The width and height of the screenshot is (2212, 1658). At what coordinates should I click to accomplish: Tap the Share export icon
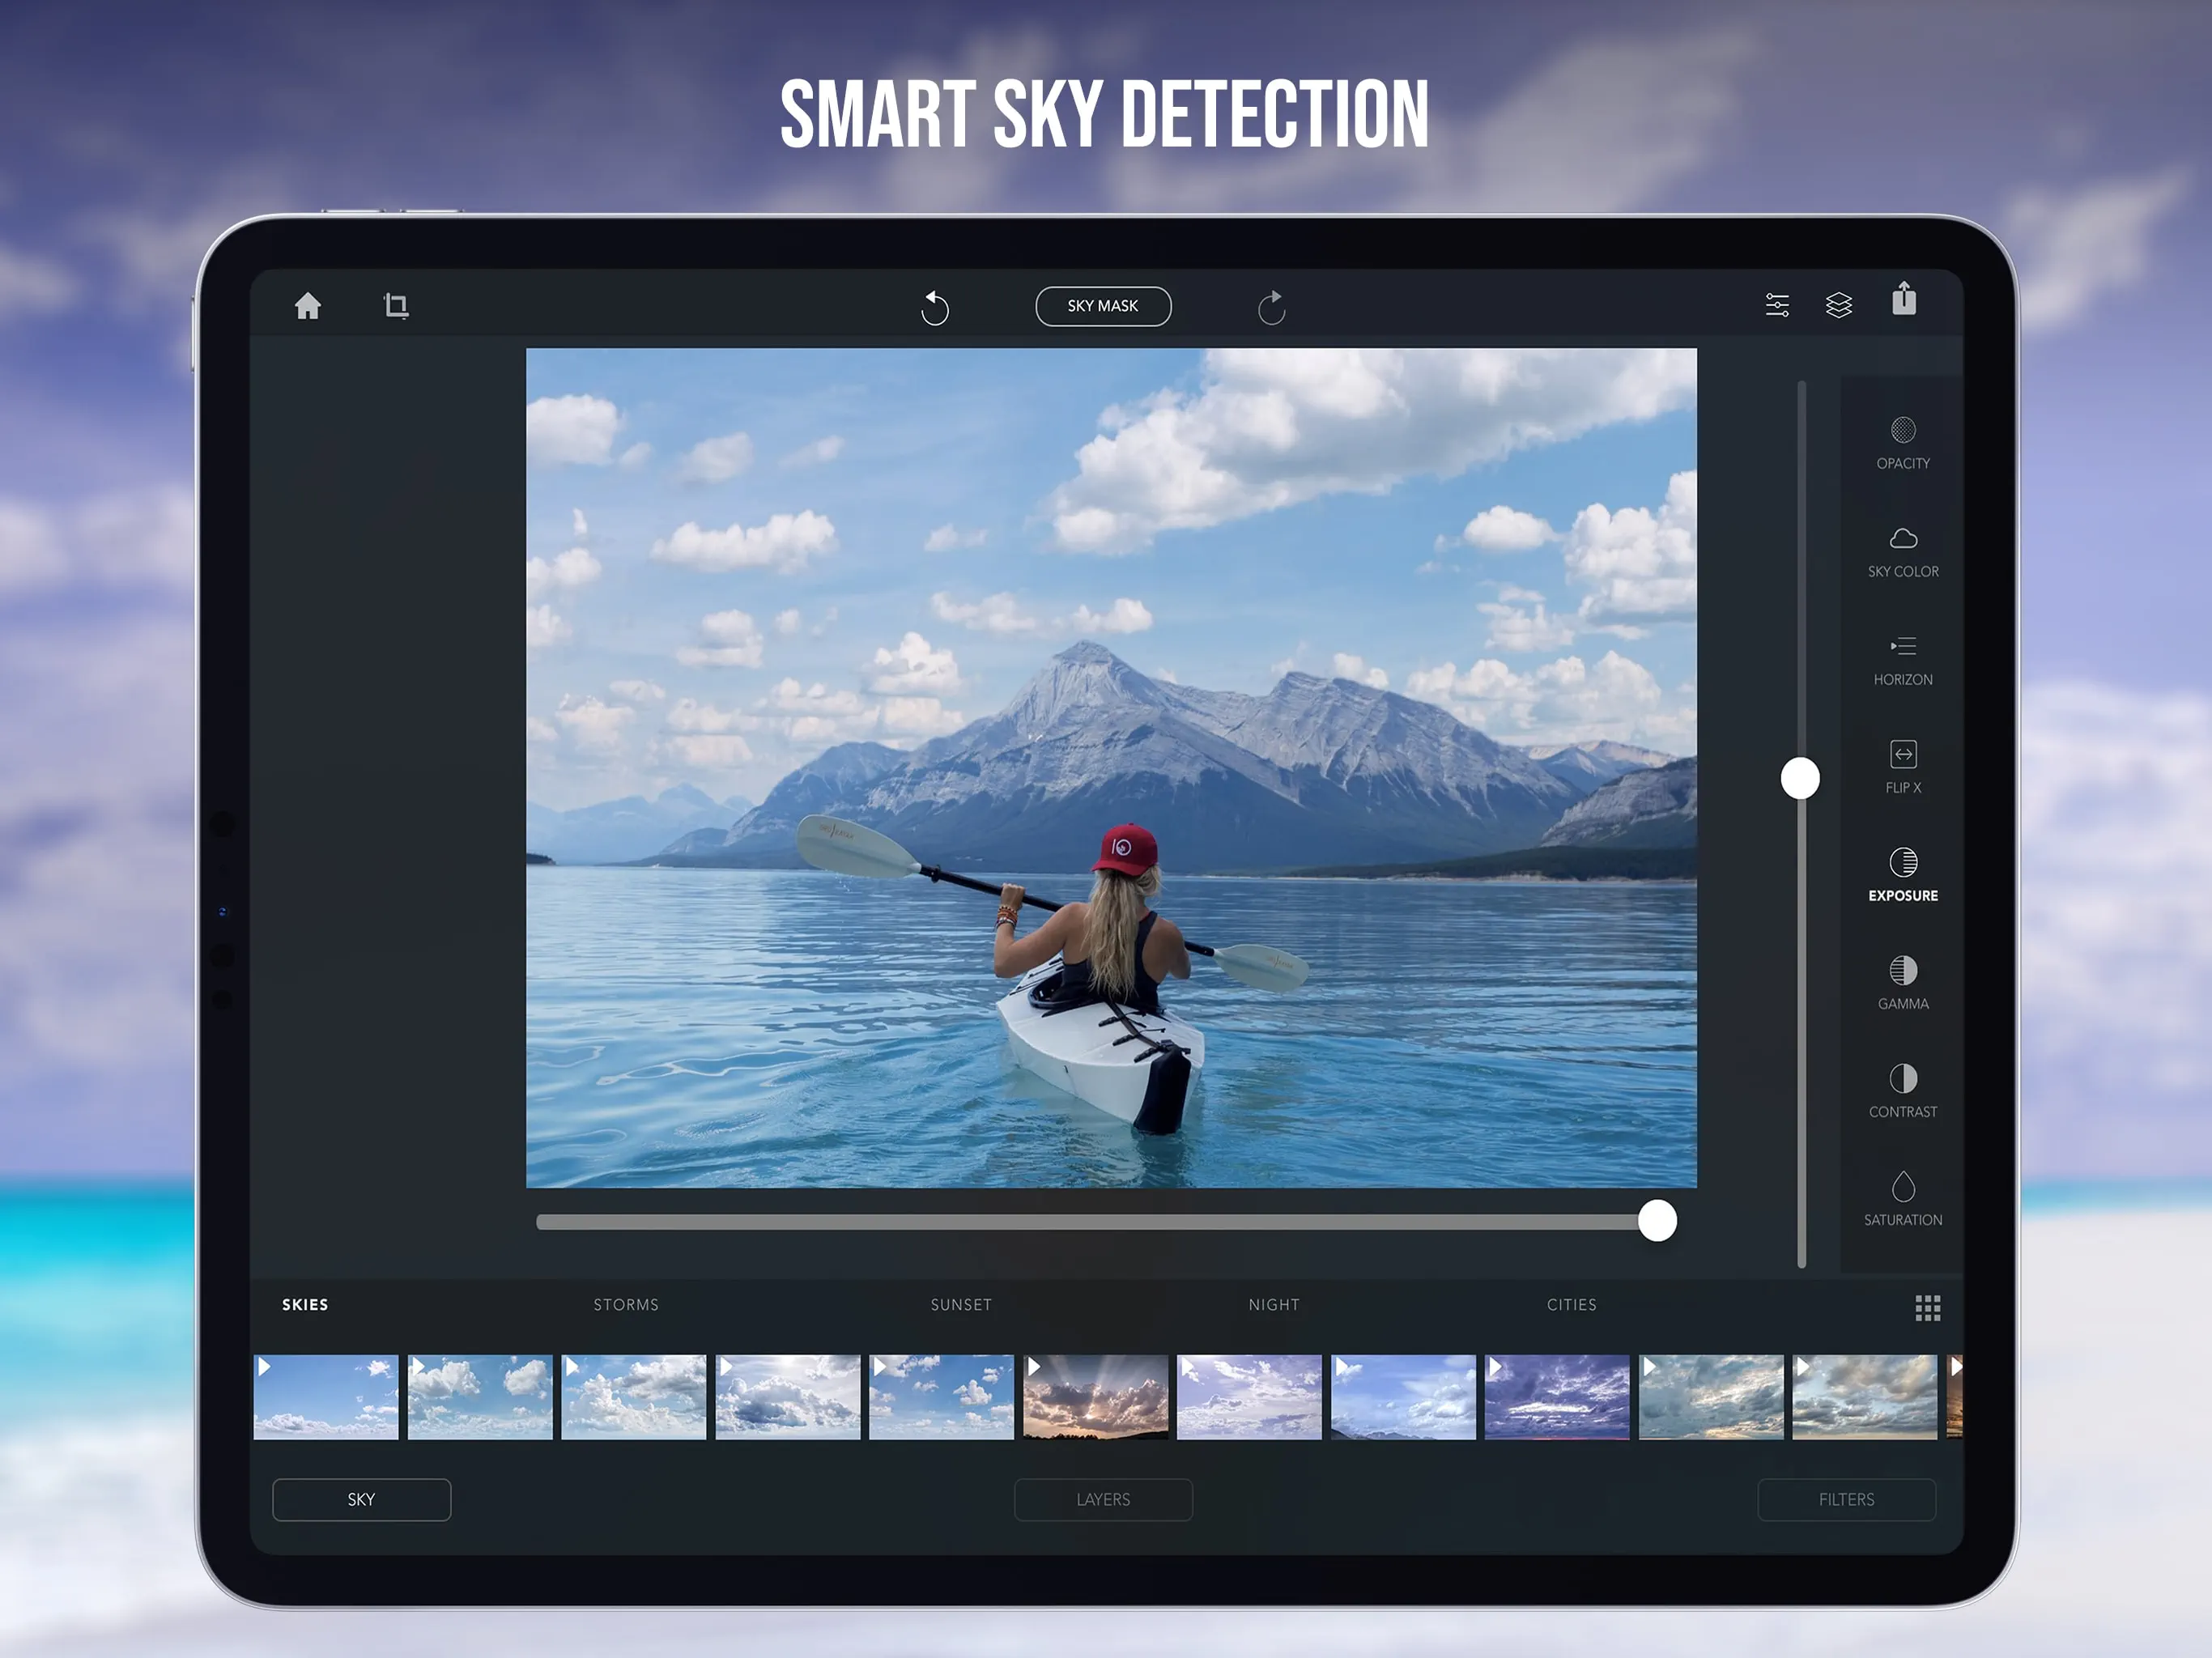[1904, 299]
